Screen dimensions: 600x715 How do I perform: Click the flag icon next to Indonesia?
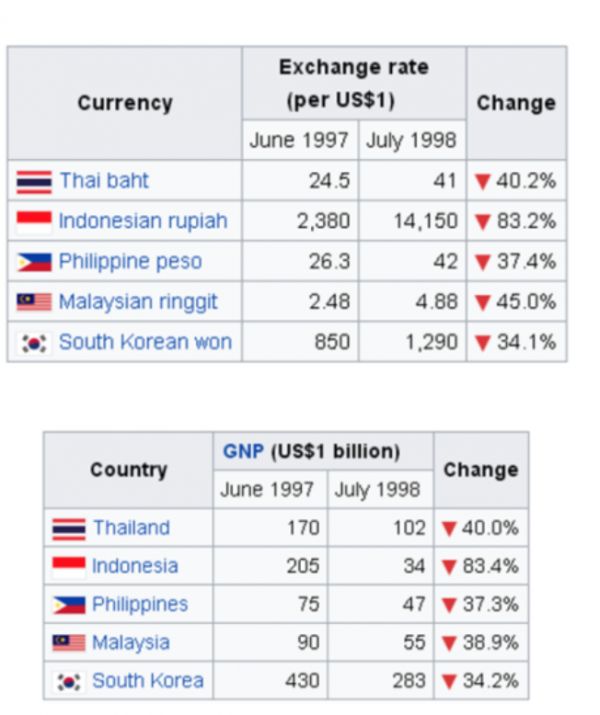[x=69, y=566]
